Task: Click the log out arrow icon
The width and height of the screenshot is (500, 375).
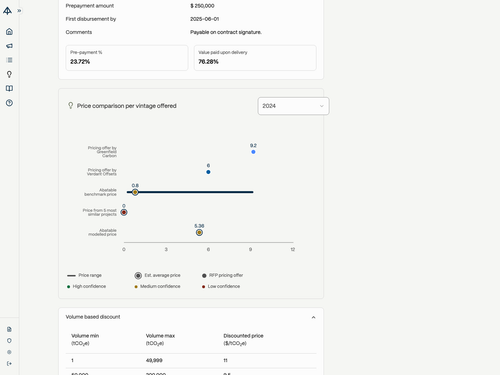Action: [x=9, y=363]
